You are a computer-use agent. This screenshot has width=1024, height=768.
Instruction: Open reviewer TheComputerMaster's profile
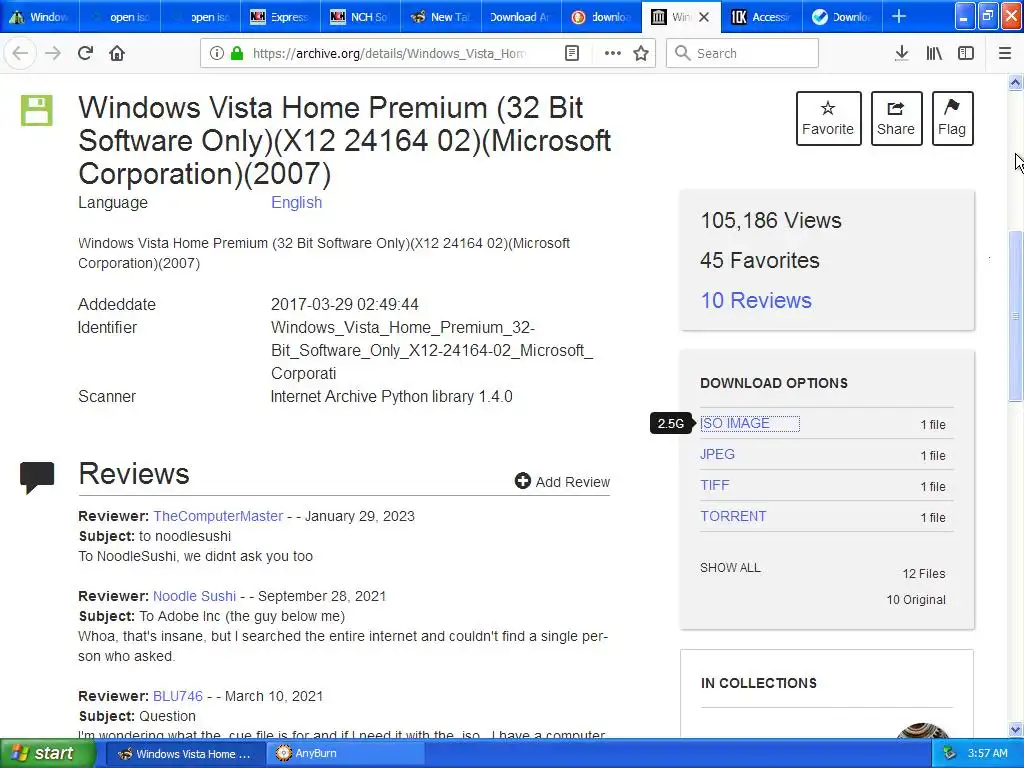pos(218,516)
